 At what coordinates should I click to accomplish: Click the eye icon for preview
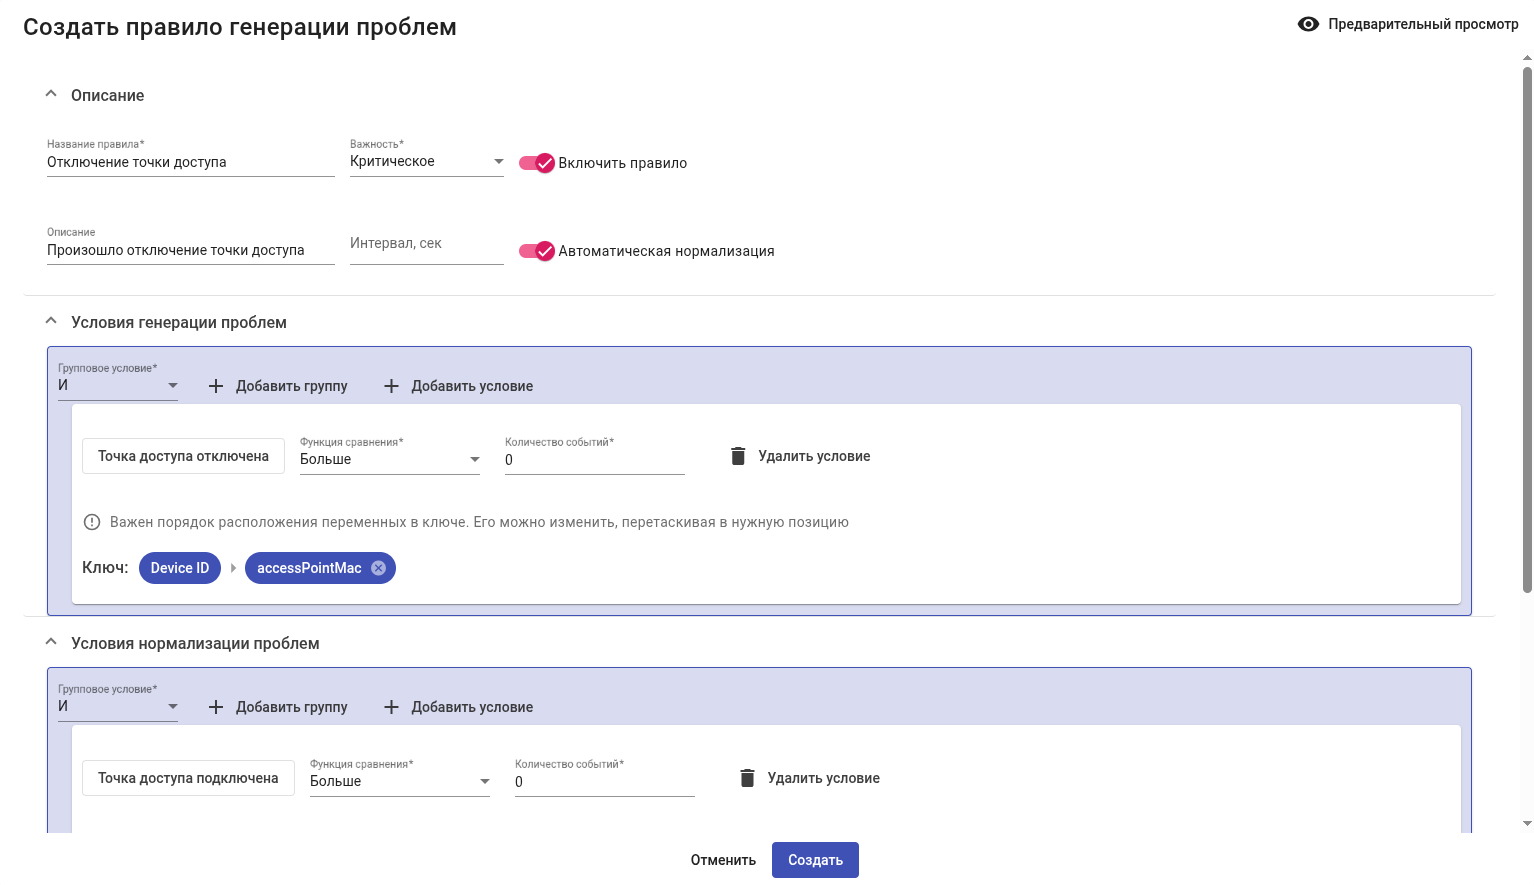click(1307, 24)
